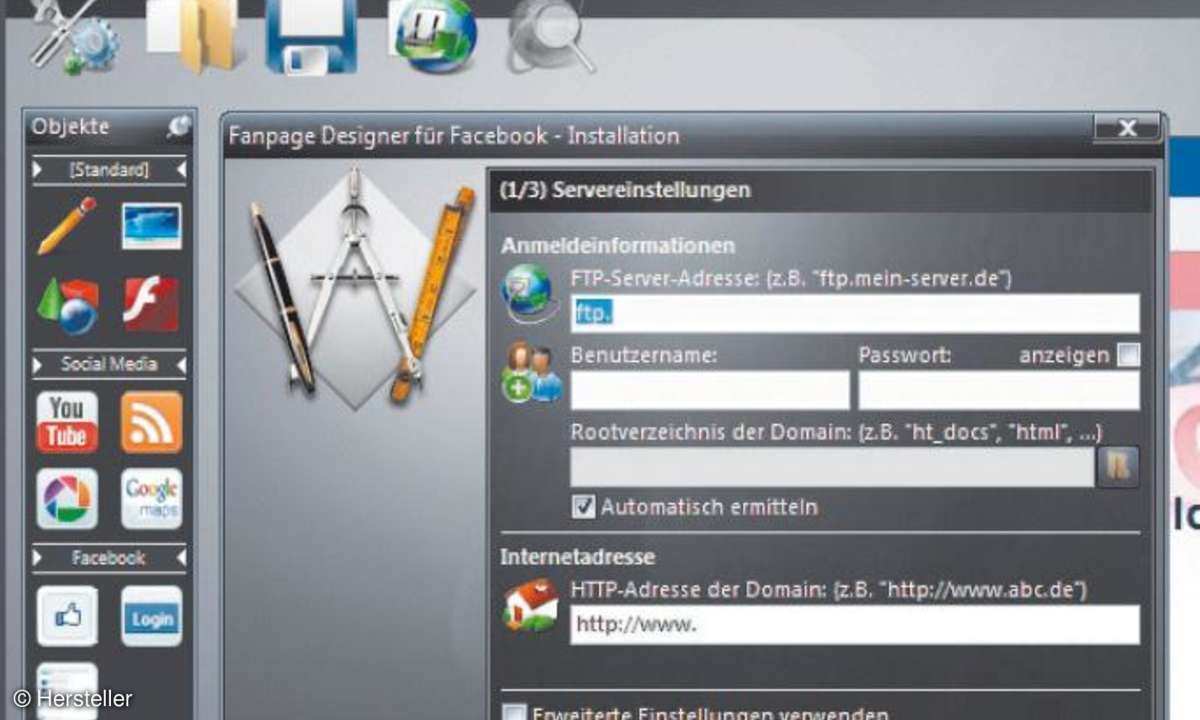Click the FTP-Server-Adresse input field
This screenshot has height=720, width=1200.
tap(855, 313)
